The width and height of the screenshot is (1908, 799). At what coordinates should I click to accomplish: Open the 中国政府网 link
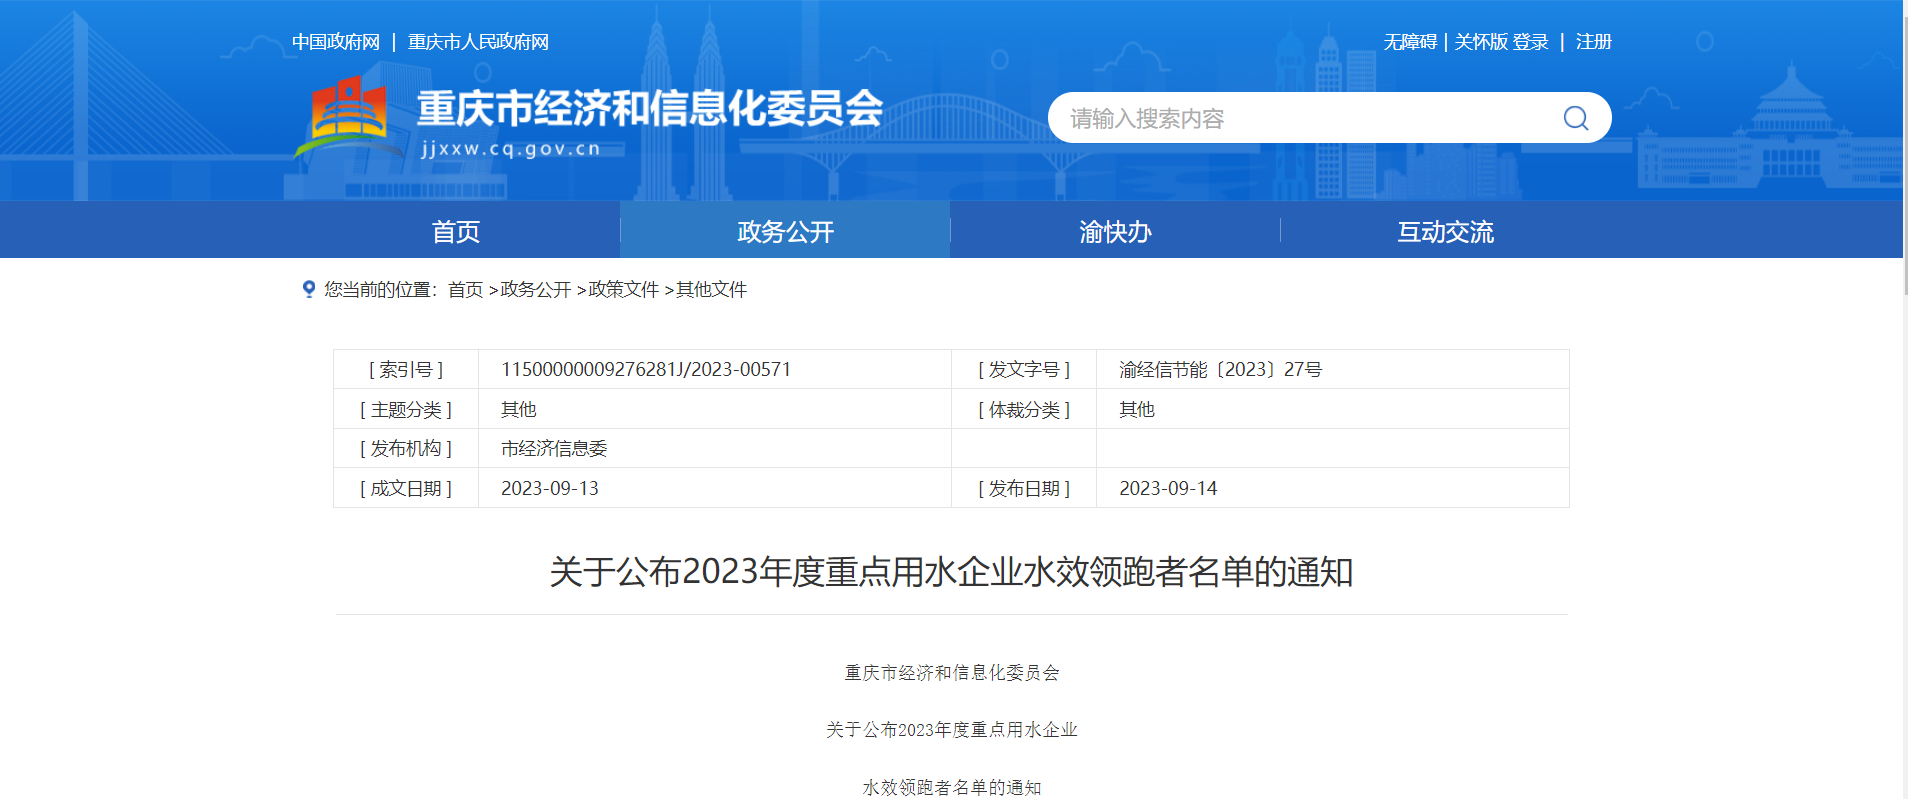[x=336, y=42]
